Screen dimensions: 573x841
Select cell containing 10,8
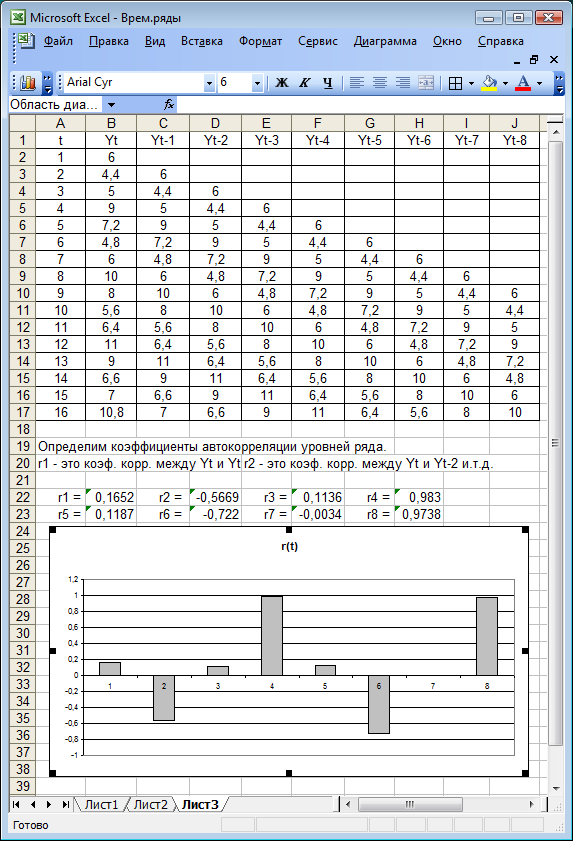click(x=111, y=412)
